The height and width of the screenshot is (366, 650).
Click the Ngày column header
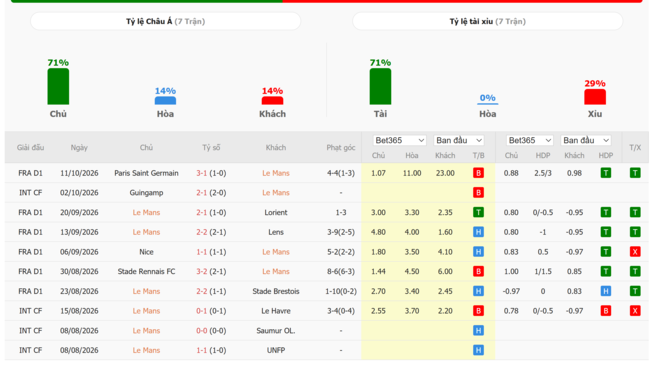point(79,148)
